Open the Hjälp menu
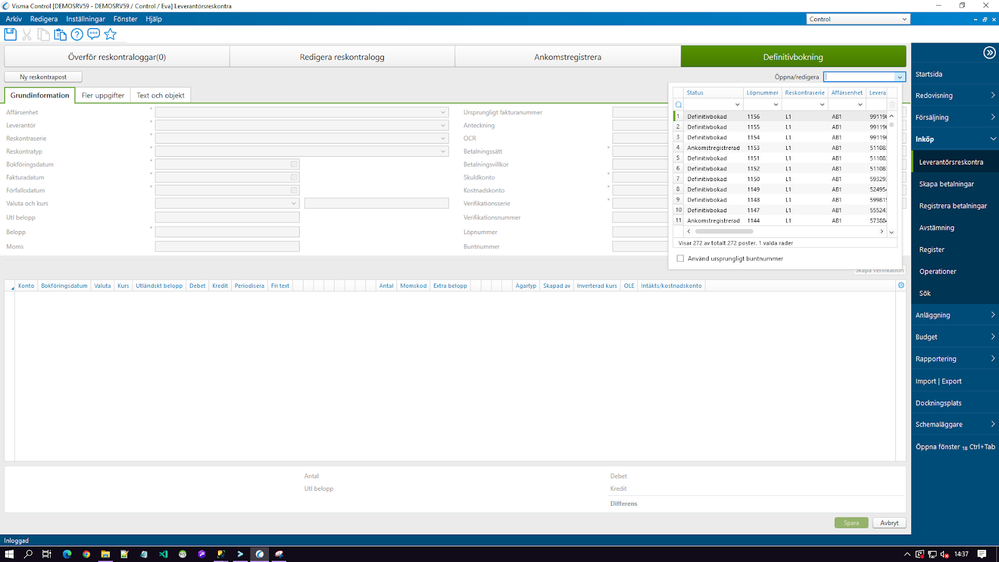The height and width of the screenshot is (562, 999). pyautogui.click(x=154, y=19)
